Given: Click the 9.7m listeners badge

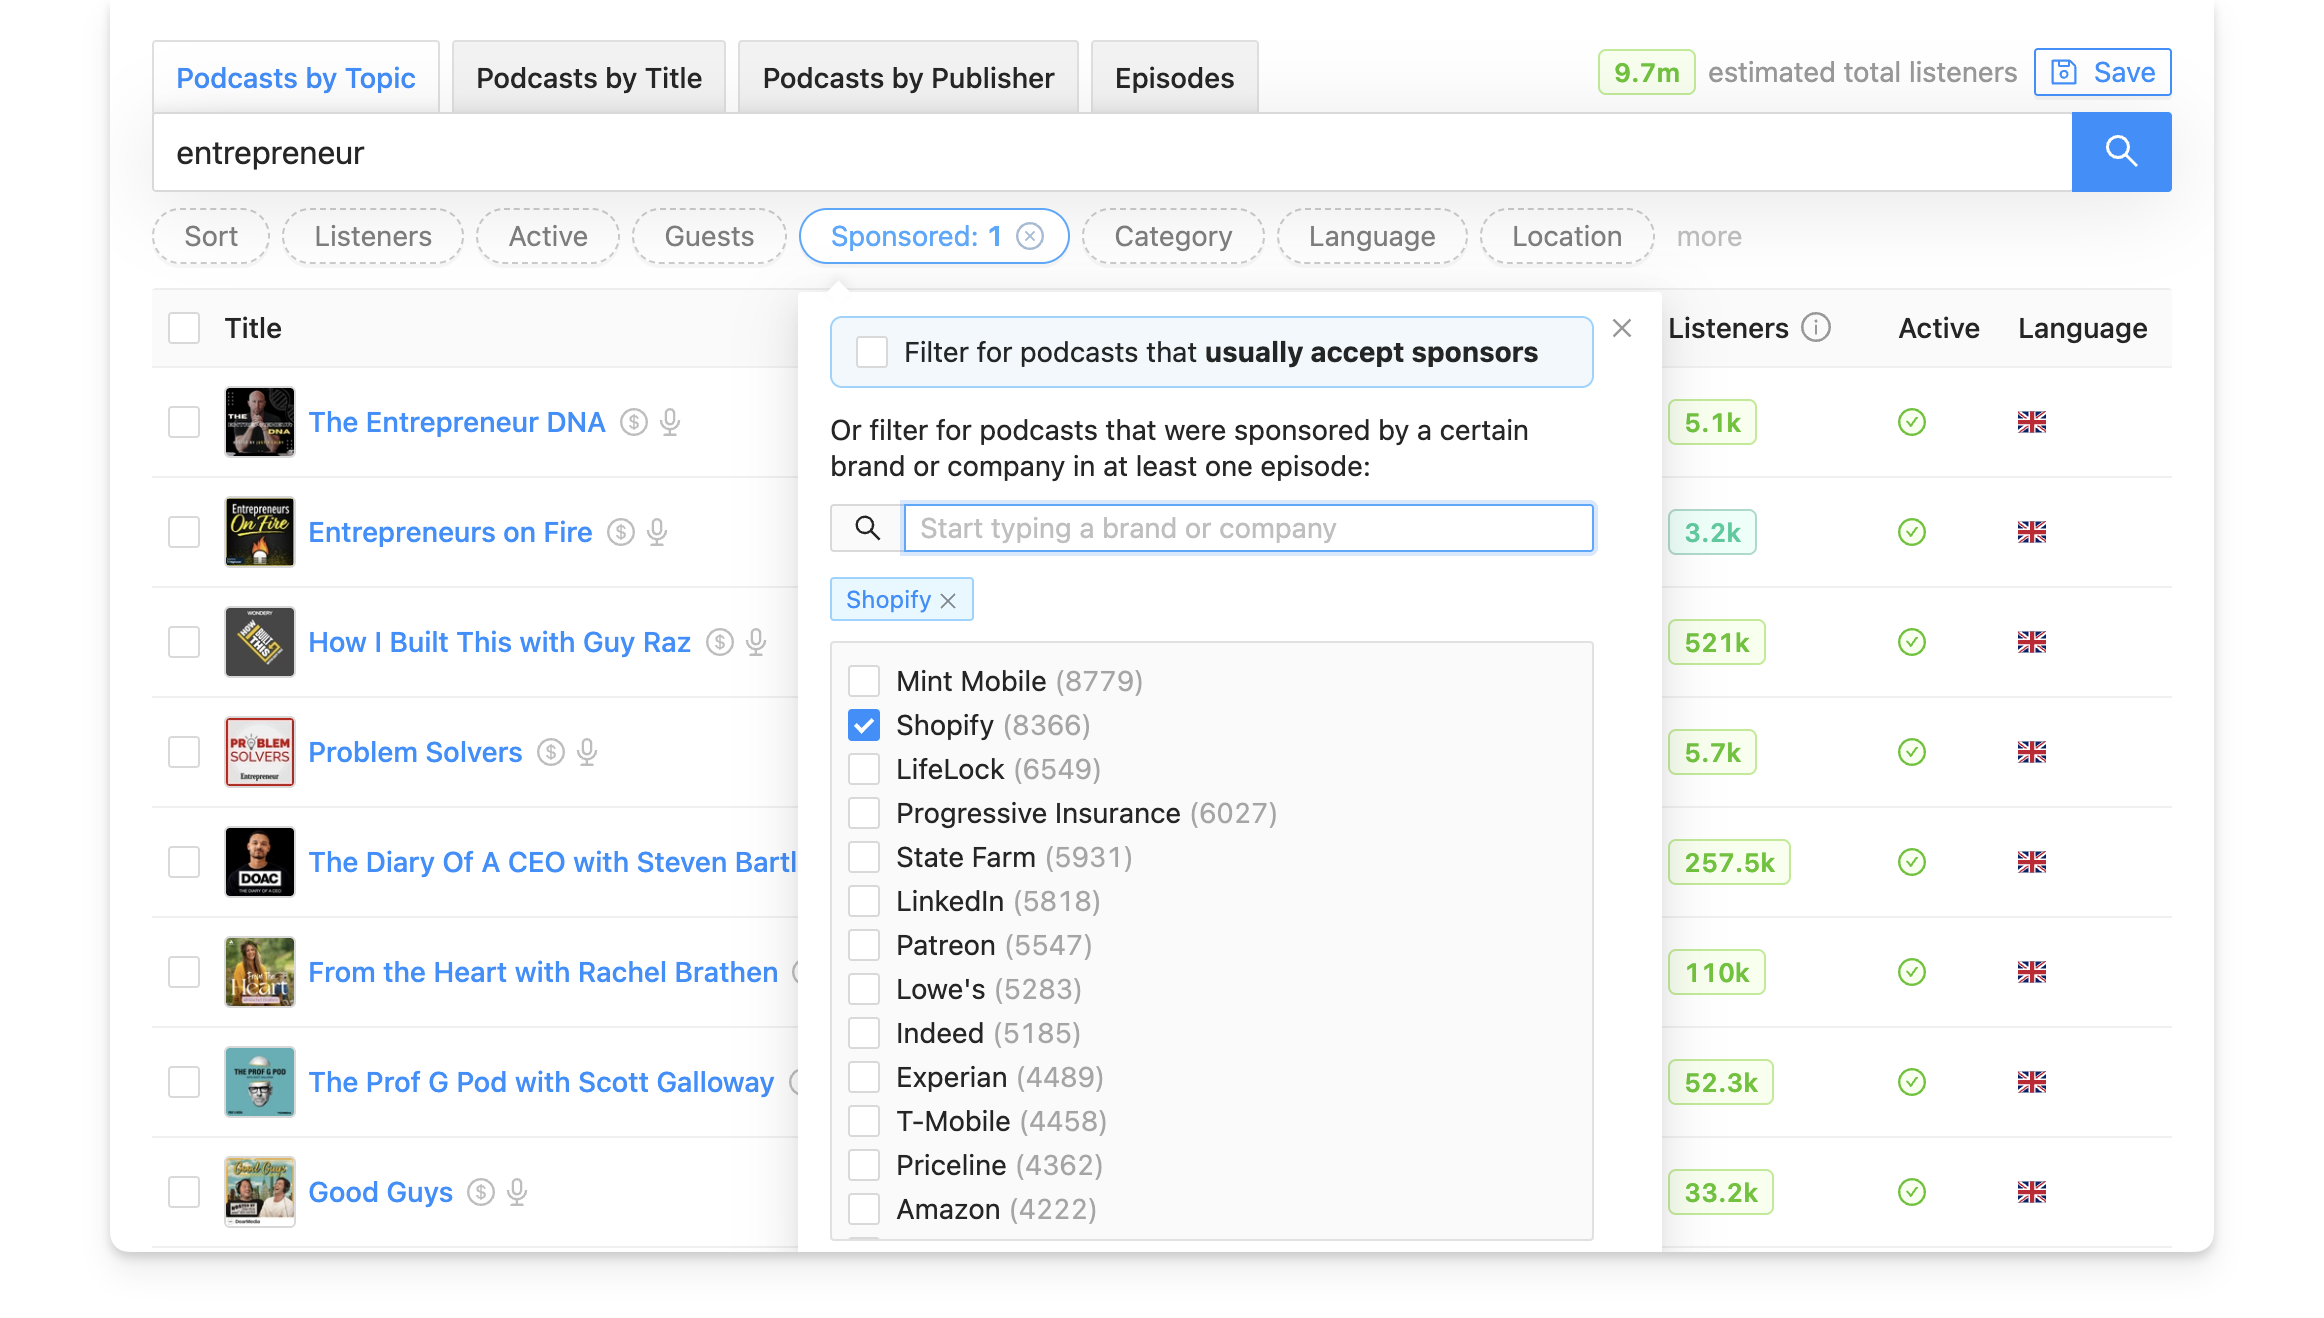Looking at the screenshot, I should [x=1647, y=72].
